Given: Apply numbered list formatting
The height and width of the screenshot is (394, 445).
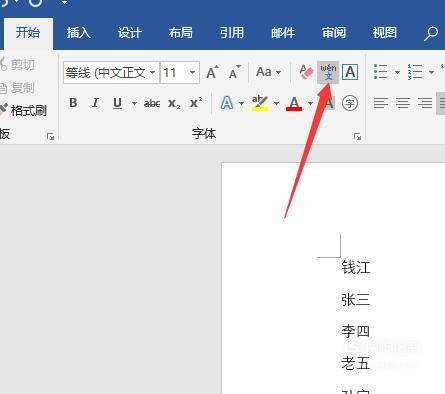Looking at the screenshot, I should [x=415, y=72].
